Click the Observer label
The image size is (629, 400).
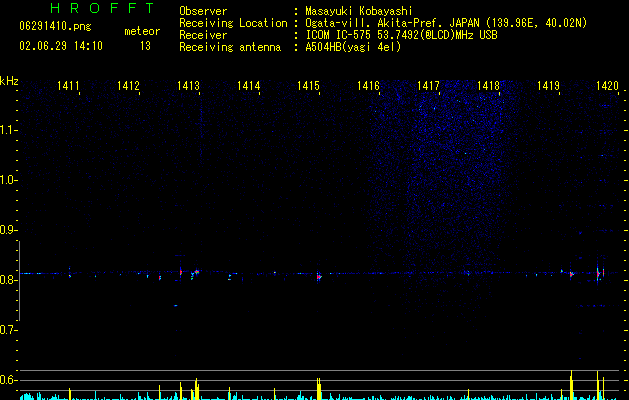tap(203, 11)
